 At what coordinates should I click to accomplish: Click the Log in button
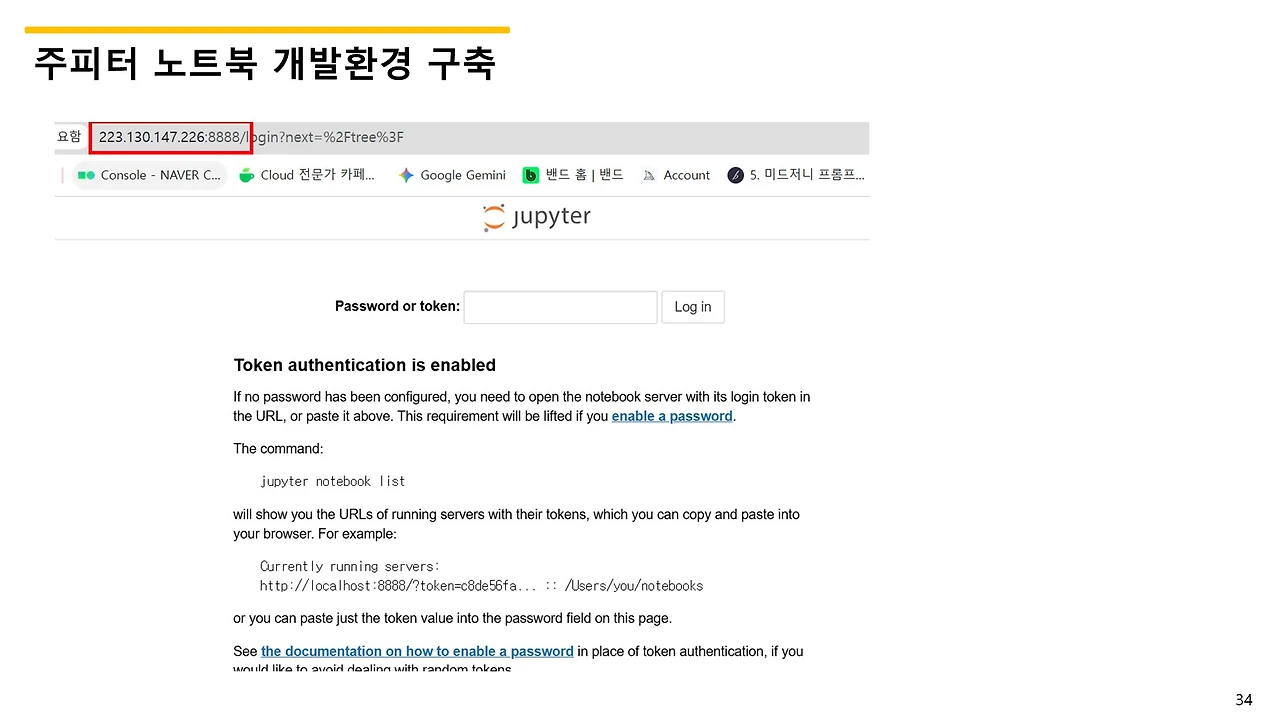click(x=692, y=306)
